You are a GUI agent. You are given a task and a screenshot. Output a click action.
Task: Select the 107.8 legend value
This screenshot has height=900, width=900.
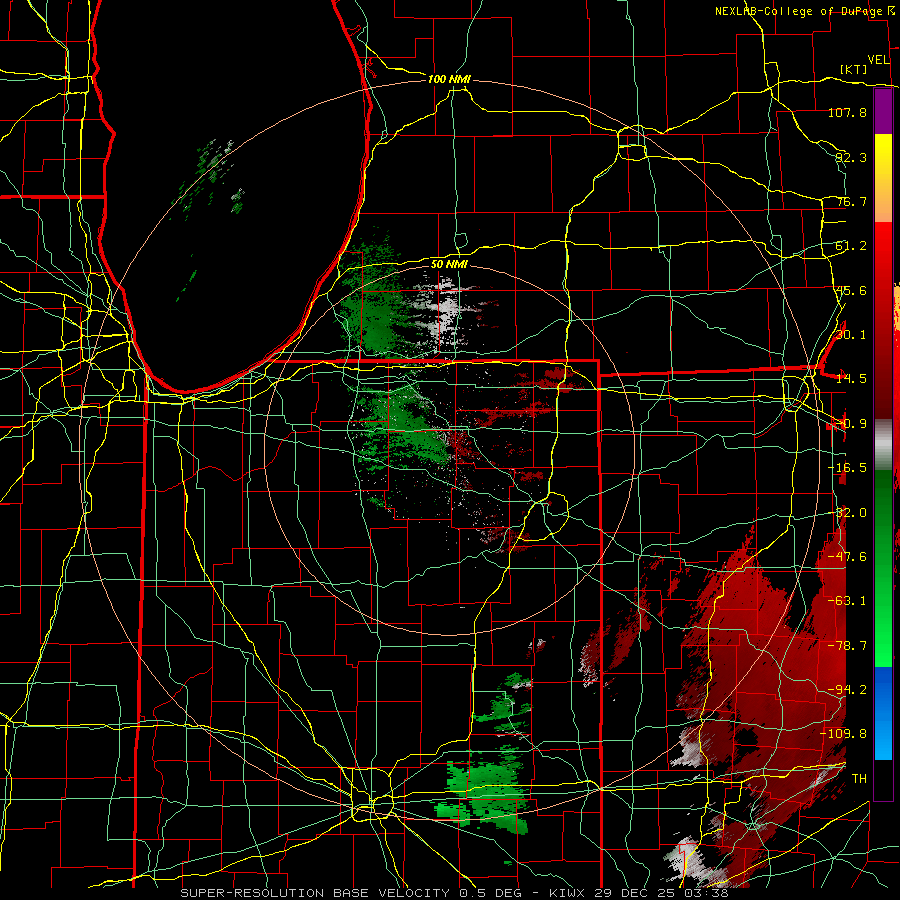coord(847,112)
